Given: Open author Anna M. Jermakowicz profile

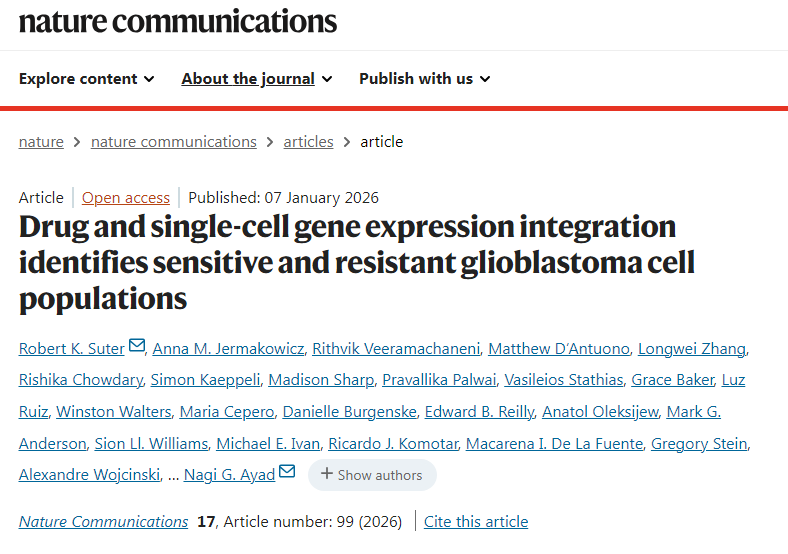Looking at the screenshot, I should (x=226, y=348).
